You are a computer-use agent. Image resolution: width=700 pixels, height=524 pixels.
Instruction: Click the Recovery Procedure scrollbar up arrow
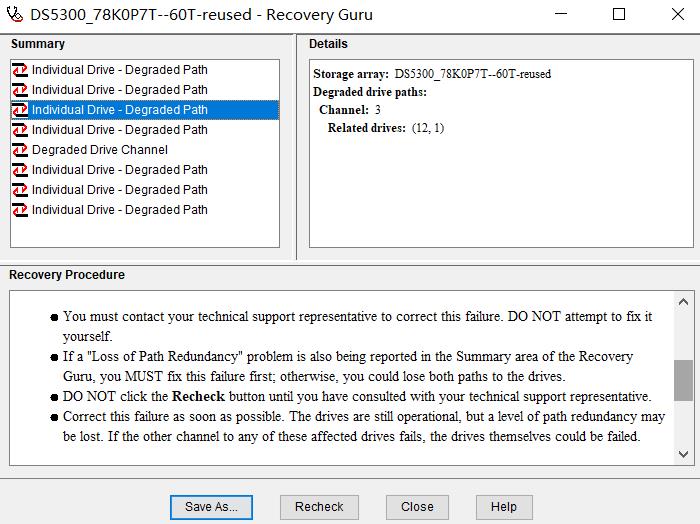point(683,302)
